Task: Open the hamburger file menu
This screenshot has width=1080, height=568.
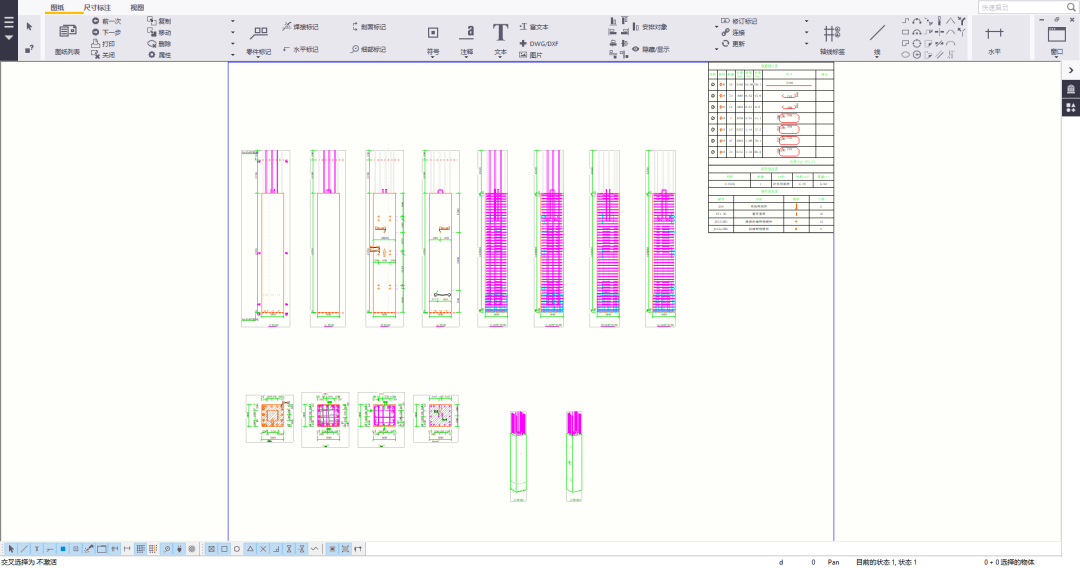Action: (x=9, y=22)
